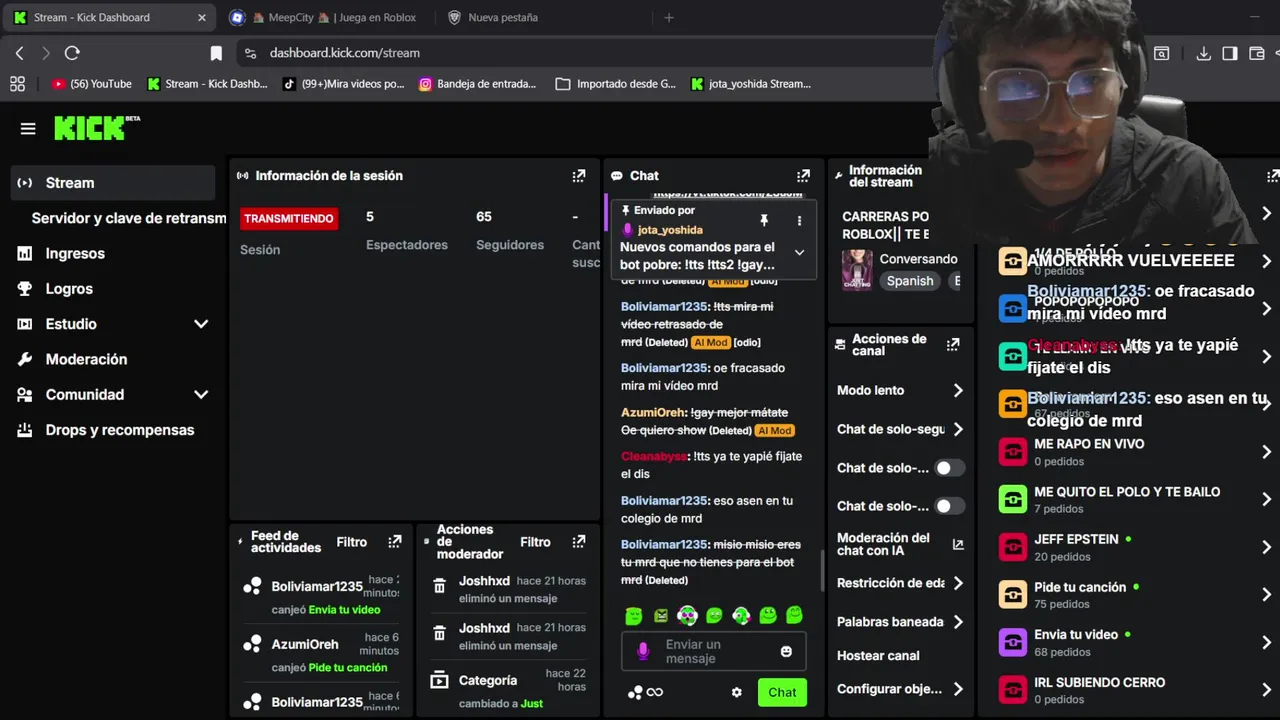
Task: Click the Conversando category thumbnail
Action: pos(857,269)
